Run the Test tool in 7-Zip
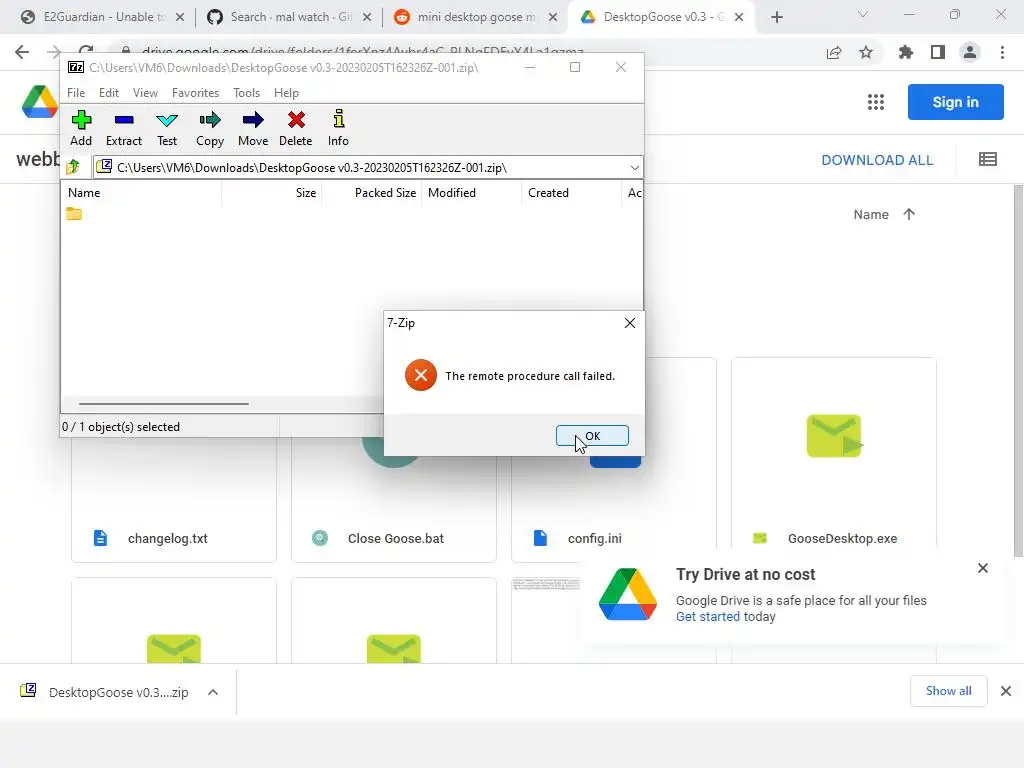This screenshot has height=768, width=1024. point(167,128)
